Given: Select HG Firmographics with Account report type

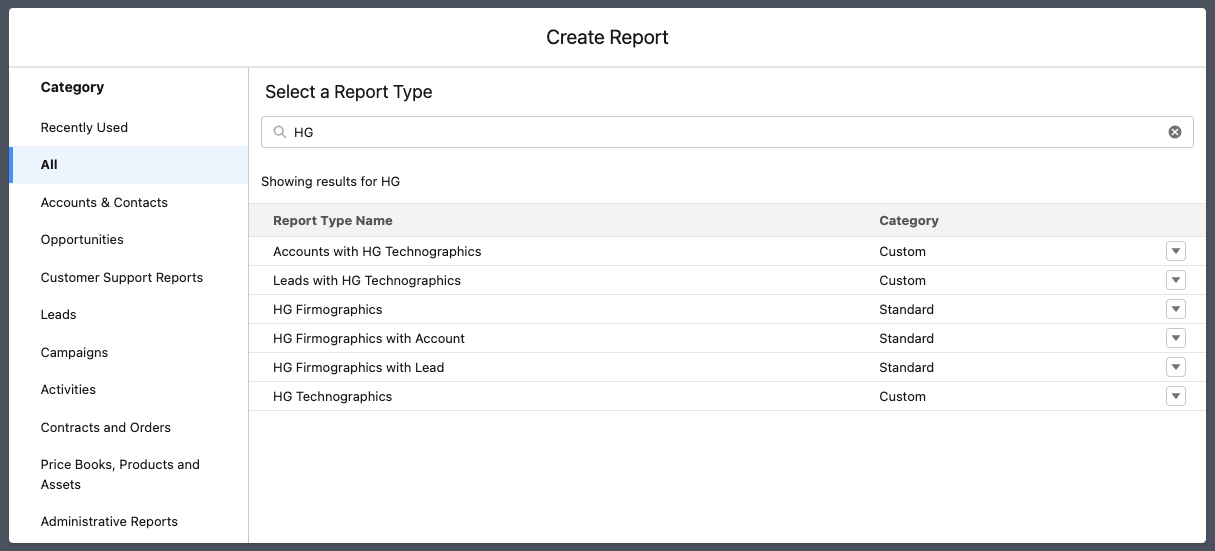Looking at the screenshot, I should [x=368, y=339].
